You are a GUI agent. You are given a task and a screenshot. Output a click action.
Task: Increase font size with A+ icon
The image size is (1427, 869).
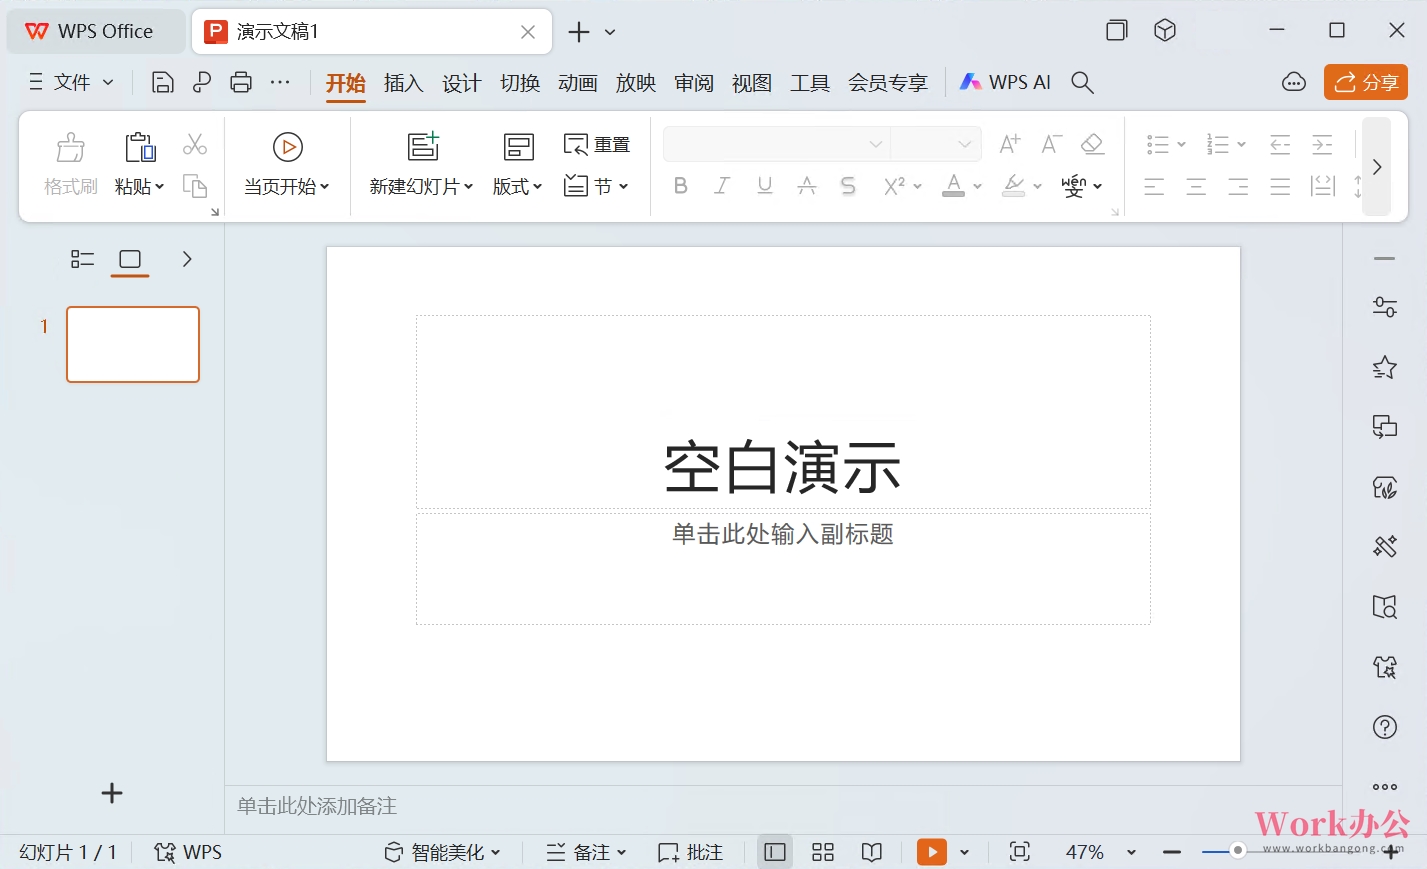coord(1010,144)
